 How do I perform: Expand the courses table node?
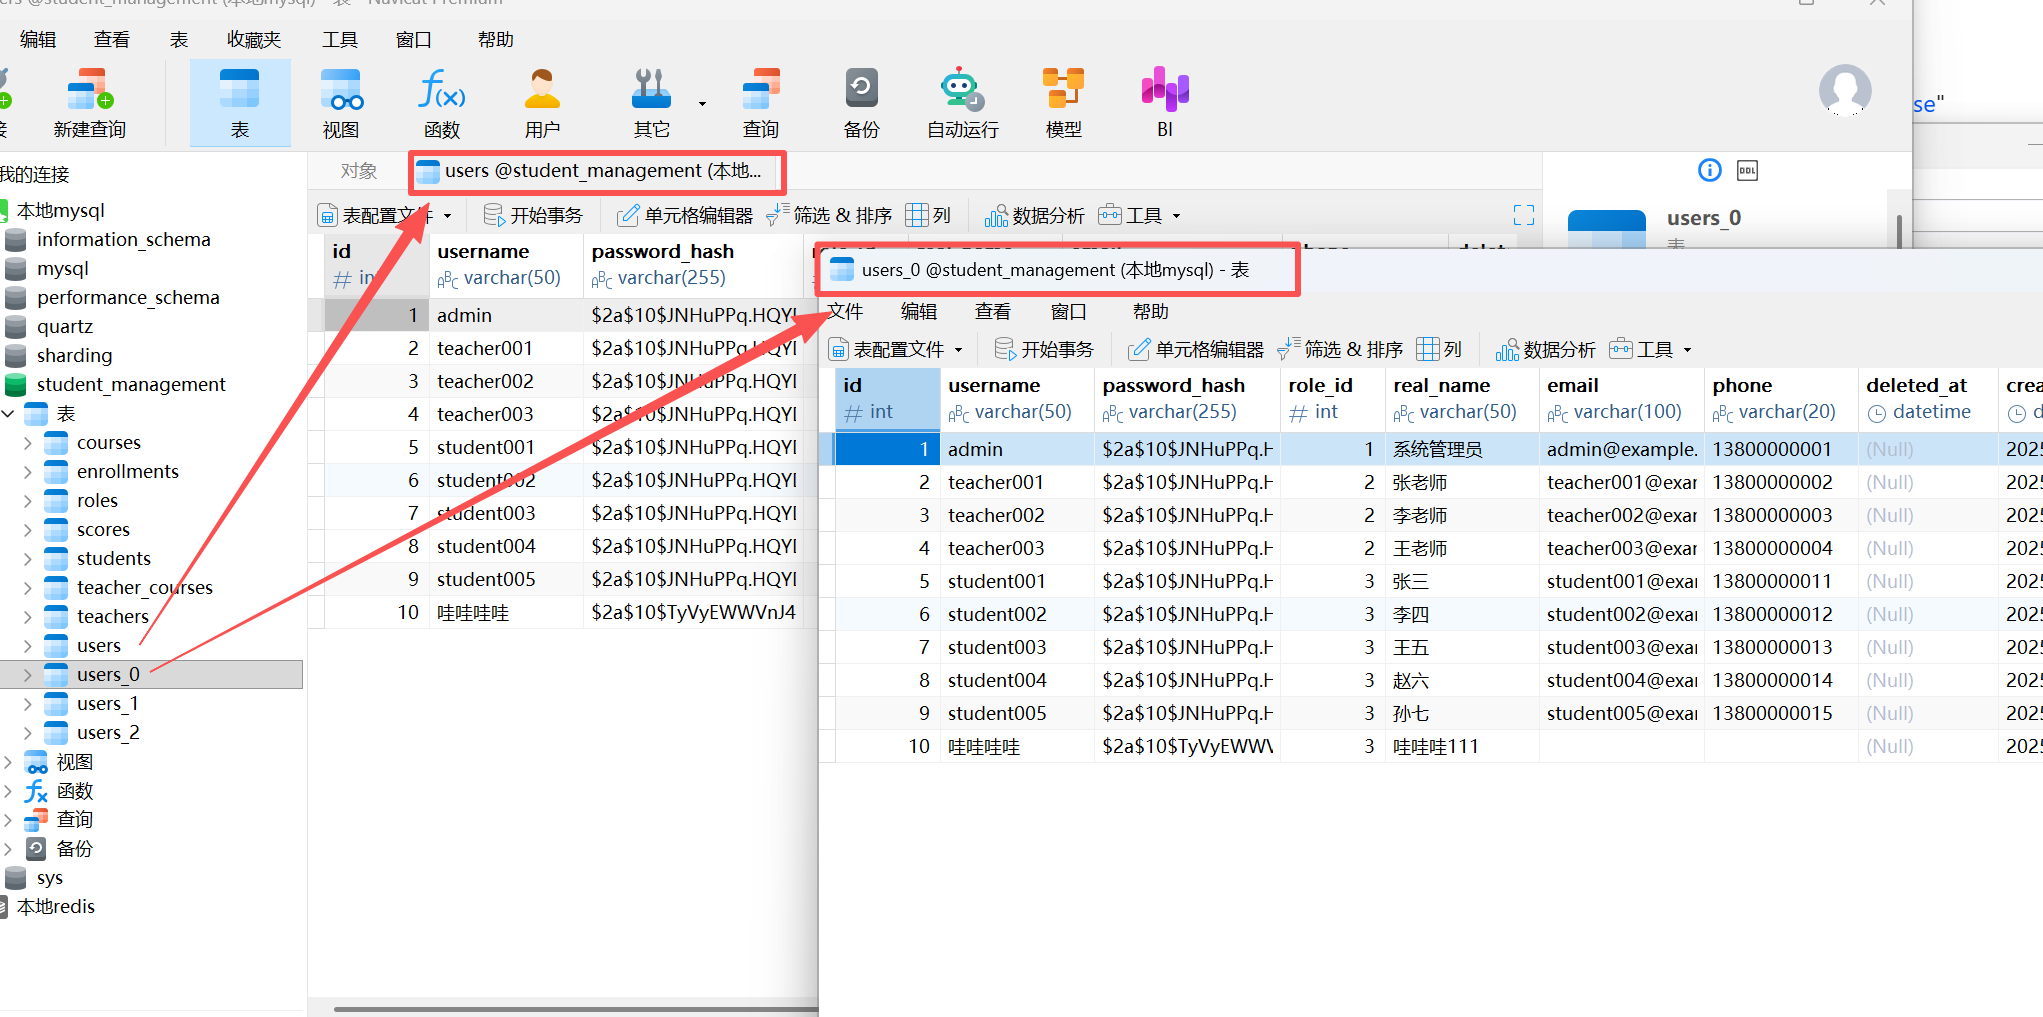pos(28,442)
